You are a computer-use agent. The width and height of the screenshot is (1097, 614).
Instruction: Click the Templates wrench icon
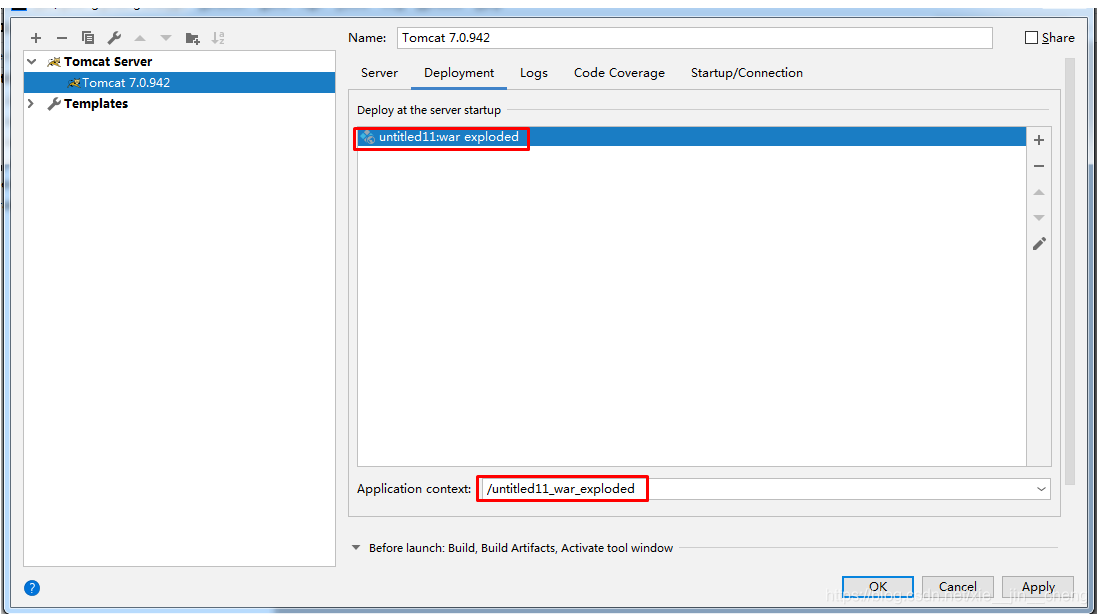53,103
